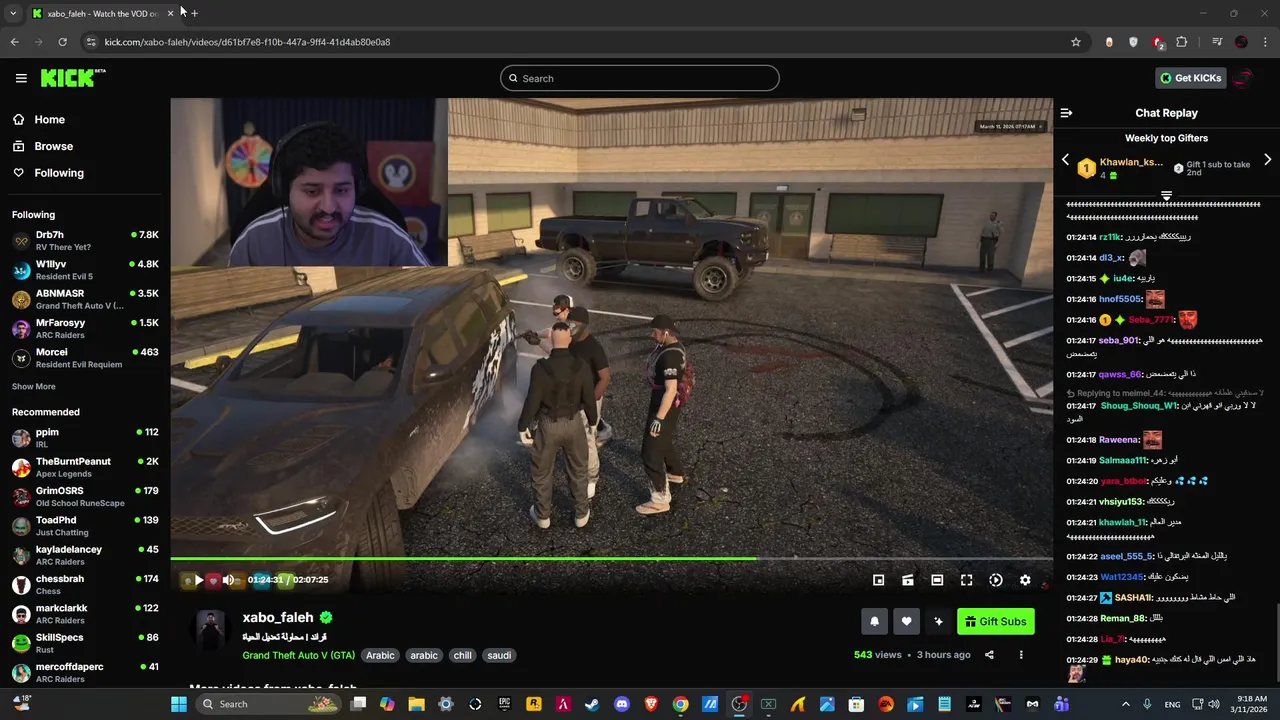Open the user profile avatar menu
Viewport: 1280px width, 720px height.
[x=1242, y=78]
